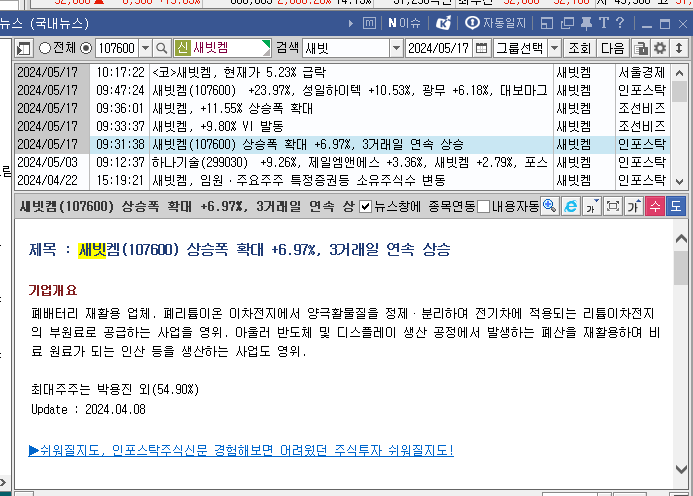Click the duplicate window icon
The width and height of the screenshot is (693, 496).
[567, 23]
